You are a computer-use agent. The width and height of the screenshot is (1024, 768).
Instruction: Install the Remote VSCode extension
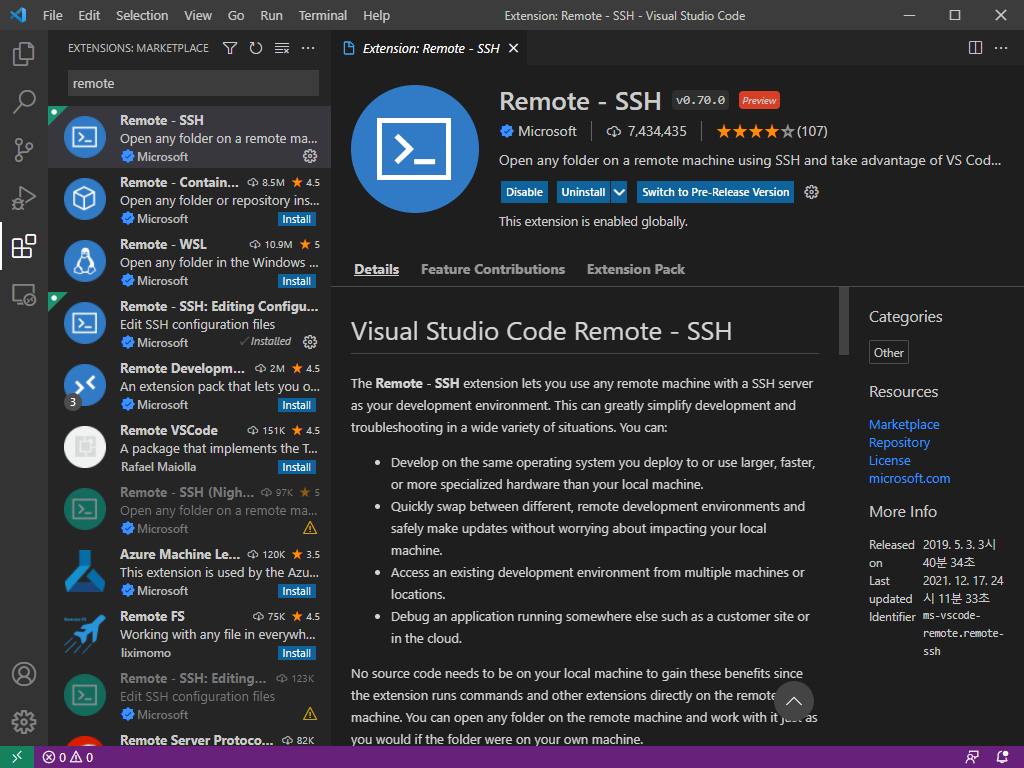click(x=296, y=467)
